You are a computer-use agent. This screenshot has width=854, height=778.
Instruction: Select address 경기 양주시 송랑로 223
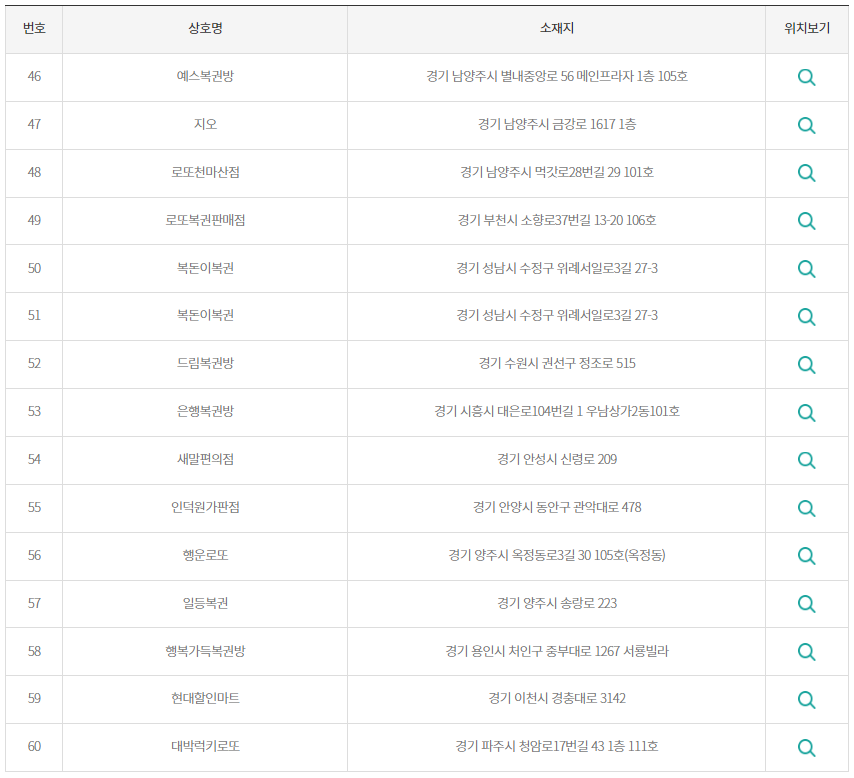[x=557, y=603]
